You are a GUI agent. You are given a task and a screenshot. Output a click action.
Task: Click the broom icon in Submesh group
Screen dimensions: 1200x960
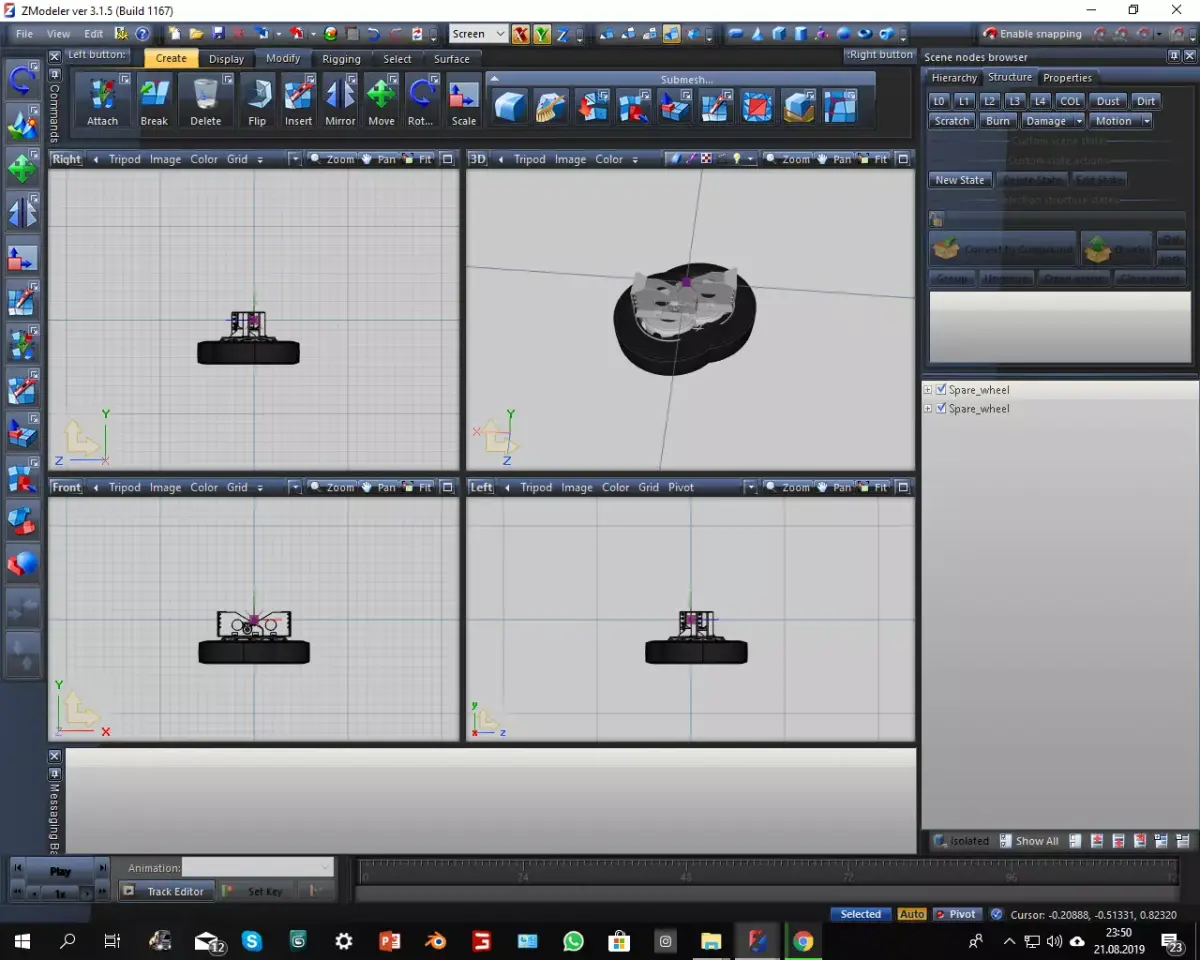[x=551, y=106]
